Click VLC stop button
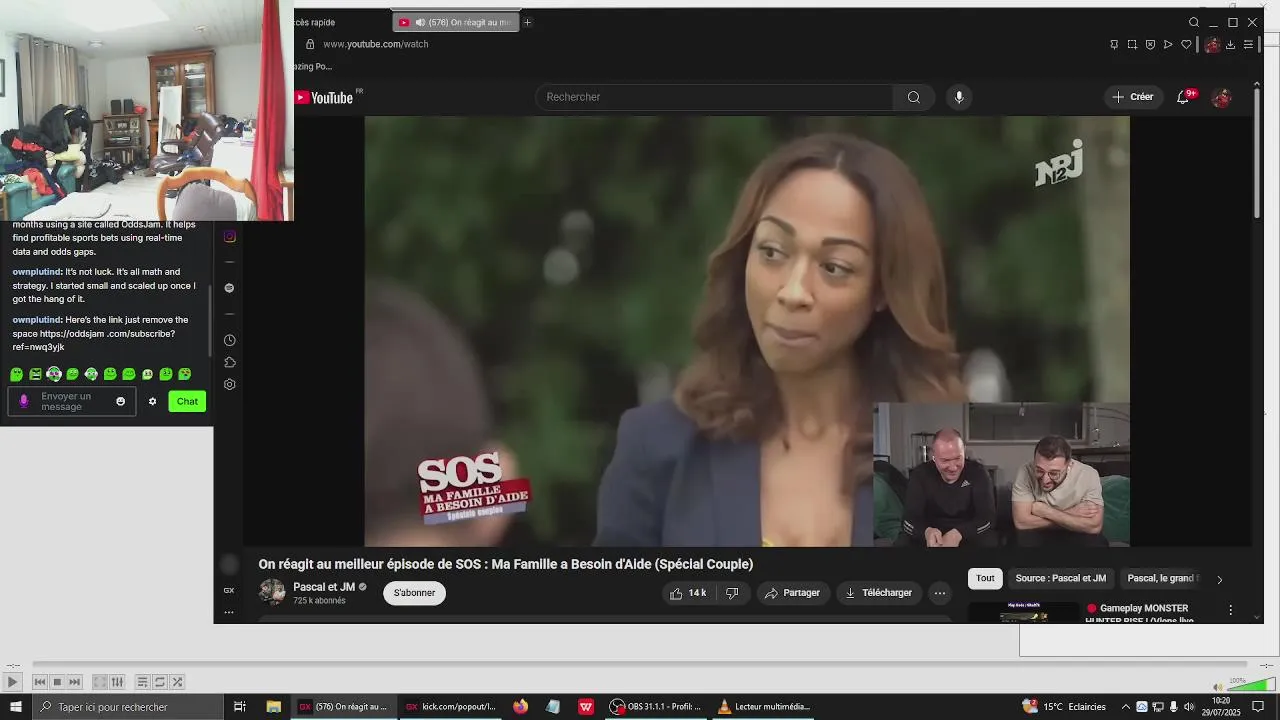 tap(57, 682)
